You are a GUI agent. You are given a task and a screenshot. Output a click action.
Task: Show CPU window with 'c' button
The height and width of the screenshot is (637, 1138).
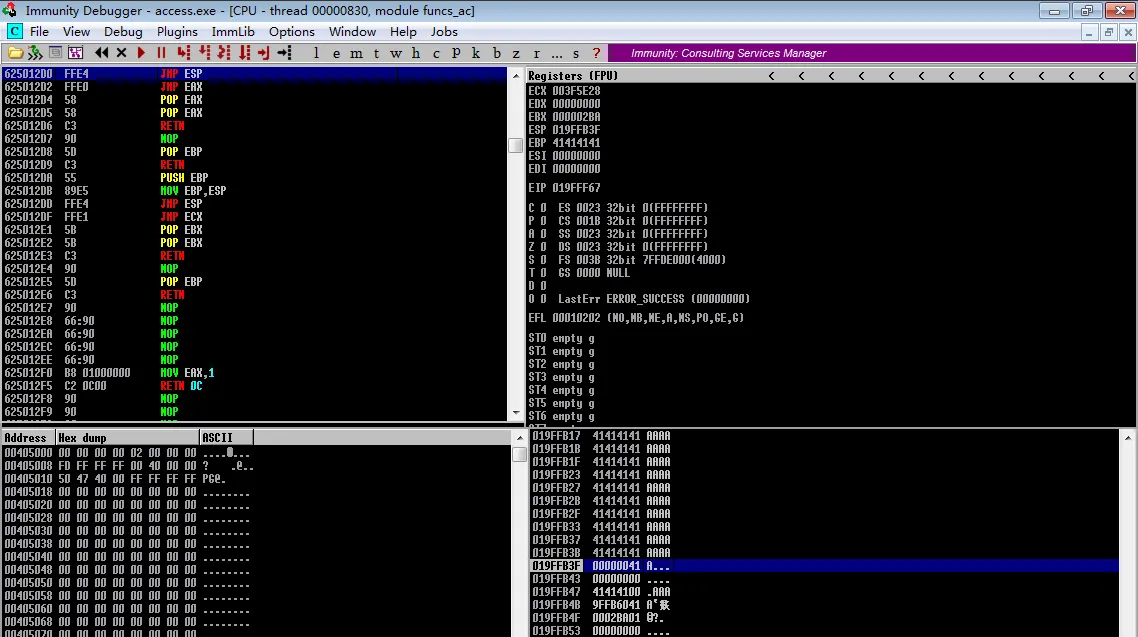436,53
